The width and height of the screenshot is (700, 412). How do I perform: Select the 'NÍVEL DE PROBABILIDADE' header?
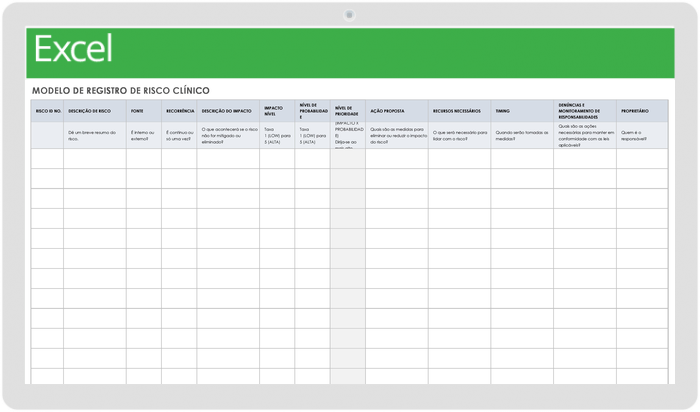pos(313,111)
